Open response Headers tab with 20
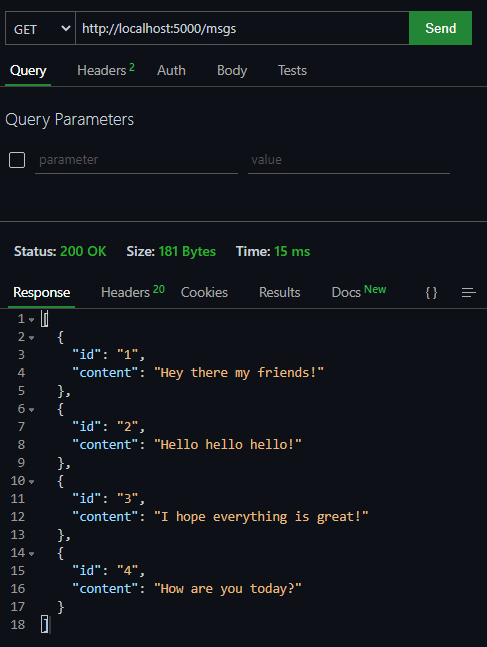The width and height of the screenshot is (487, 647). (x=133, y=292)
